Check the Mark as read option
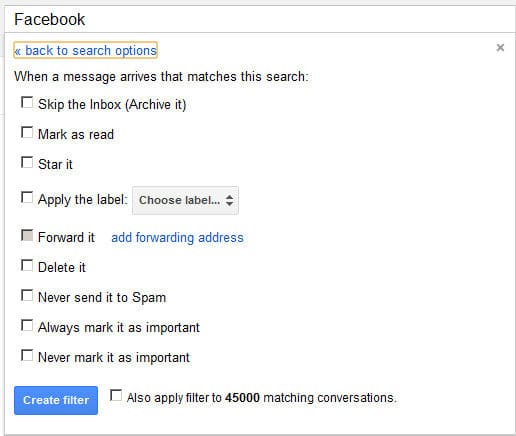This screenshot has height=436, width=516. [x=27, y=132]
